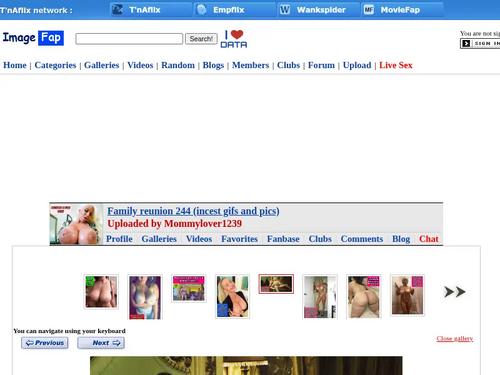Click the Search! button

point(201,39)
